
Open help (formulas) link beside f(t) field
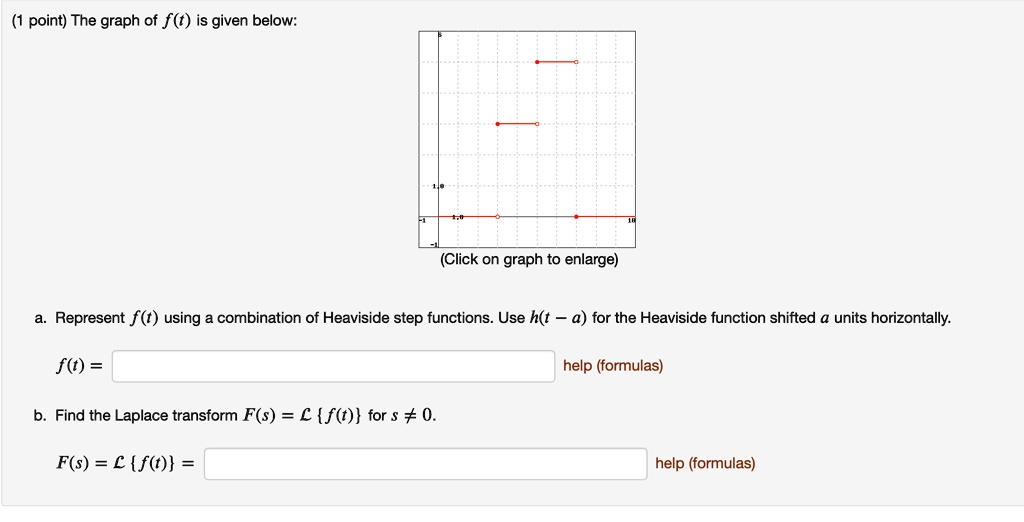coord(613,366)
